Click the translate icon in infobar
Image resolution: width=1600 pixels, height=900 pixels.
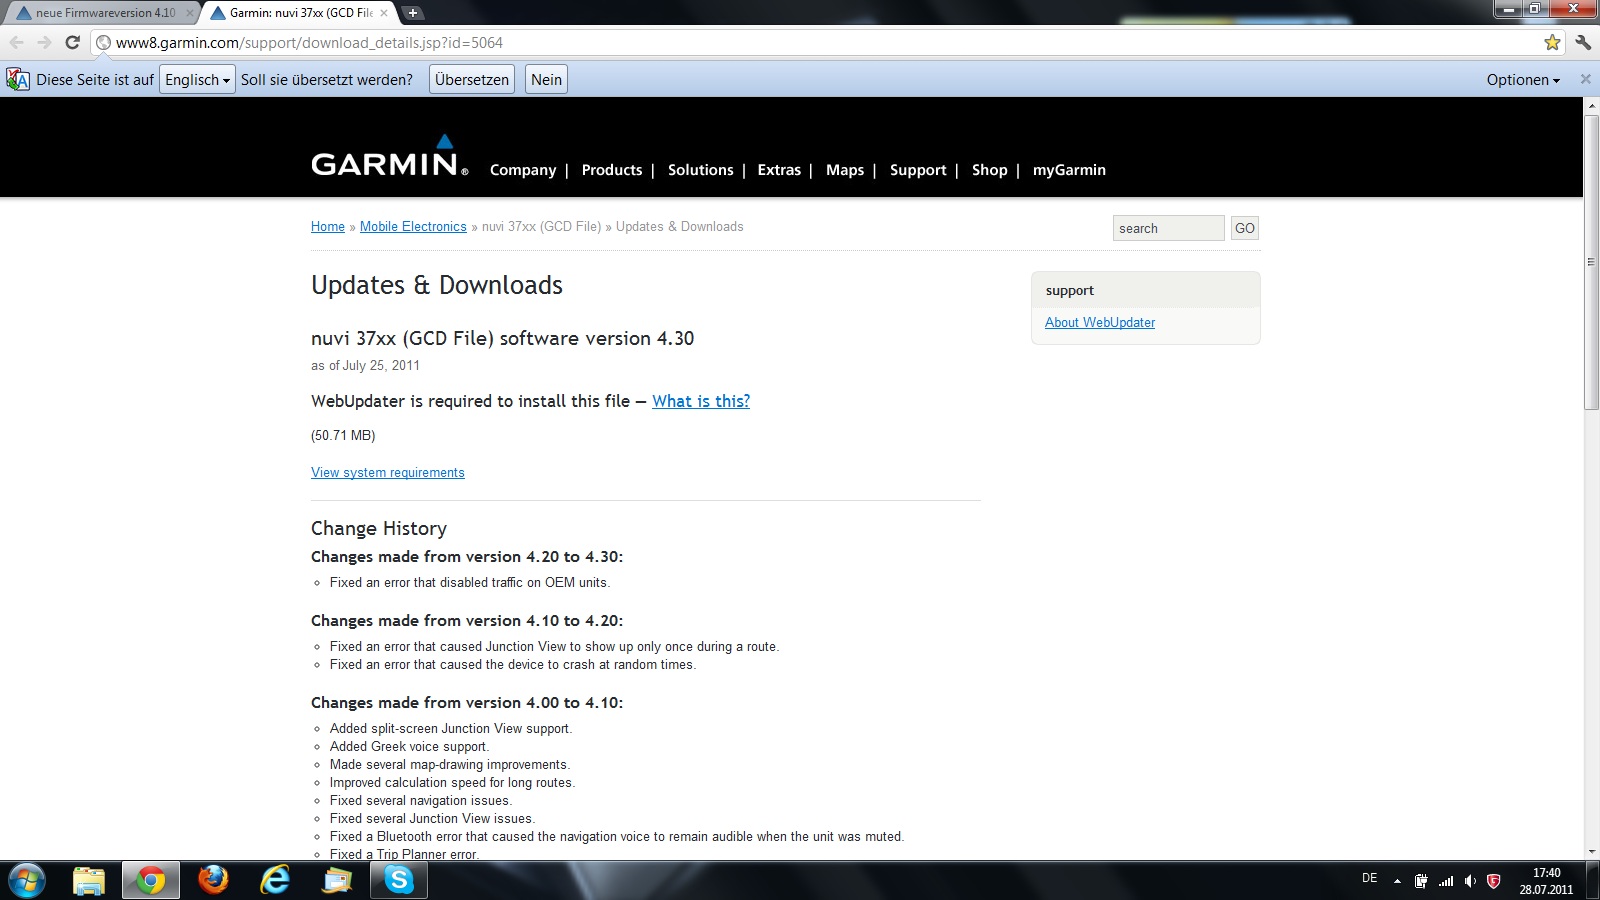click(x=17, y=79)
